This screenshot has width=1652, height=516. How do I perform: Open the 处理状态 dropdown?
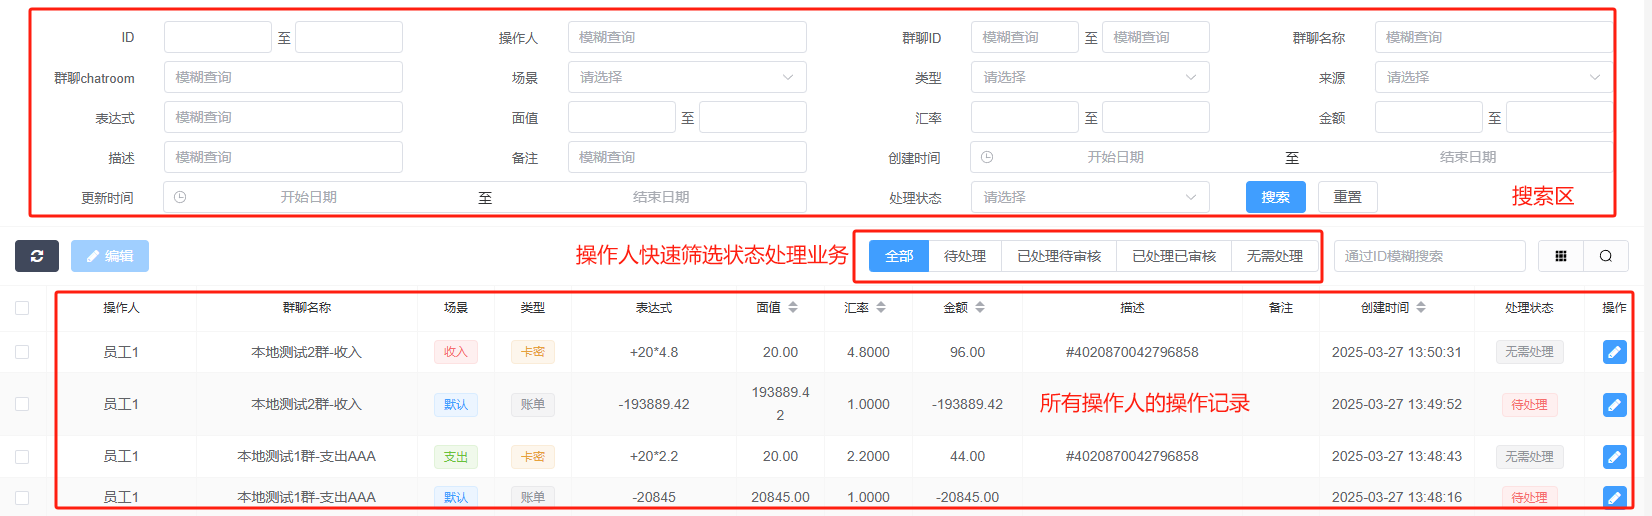point(1089,197)
